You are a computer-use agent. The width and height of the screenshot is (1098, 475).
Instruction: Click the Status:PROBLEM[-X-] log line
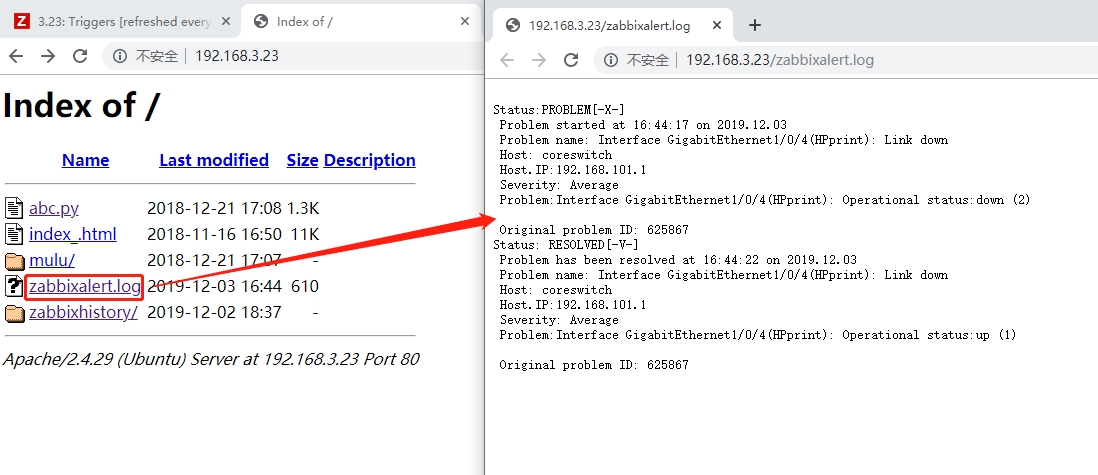tap(559, 110)
